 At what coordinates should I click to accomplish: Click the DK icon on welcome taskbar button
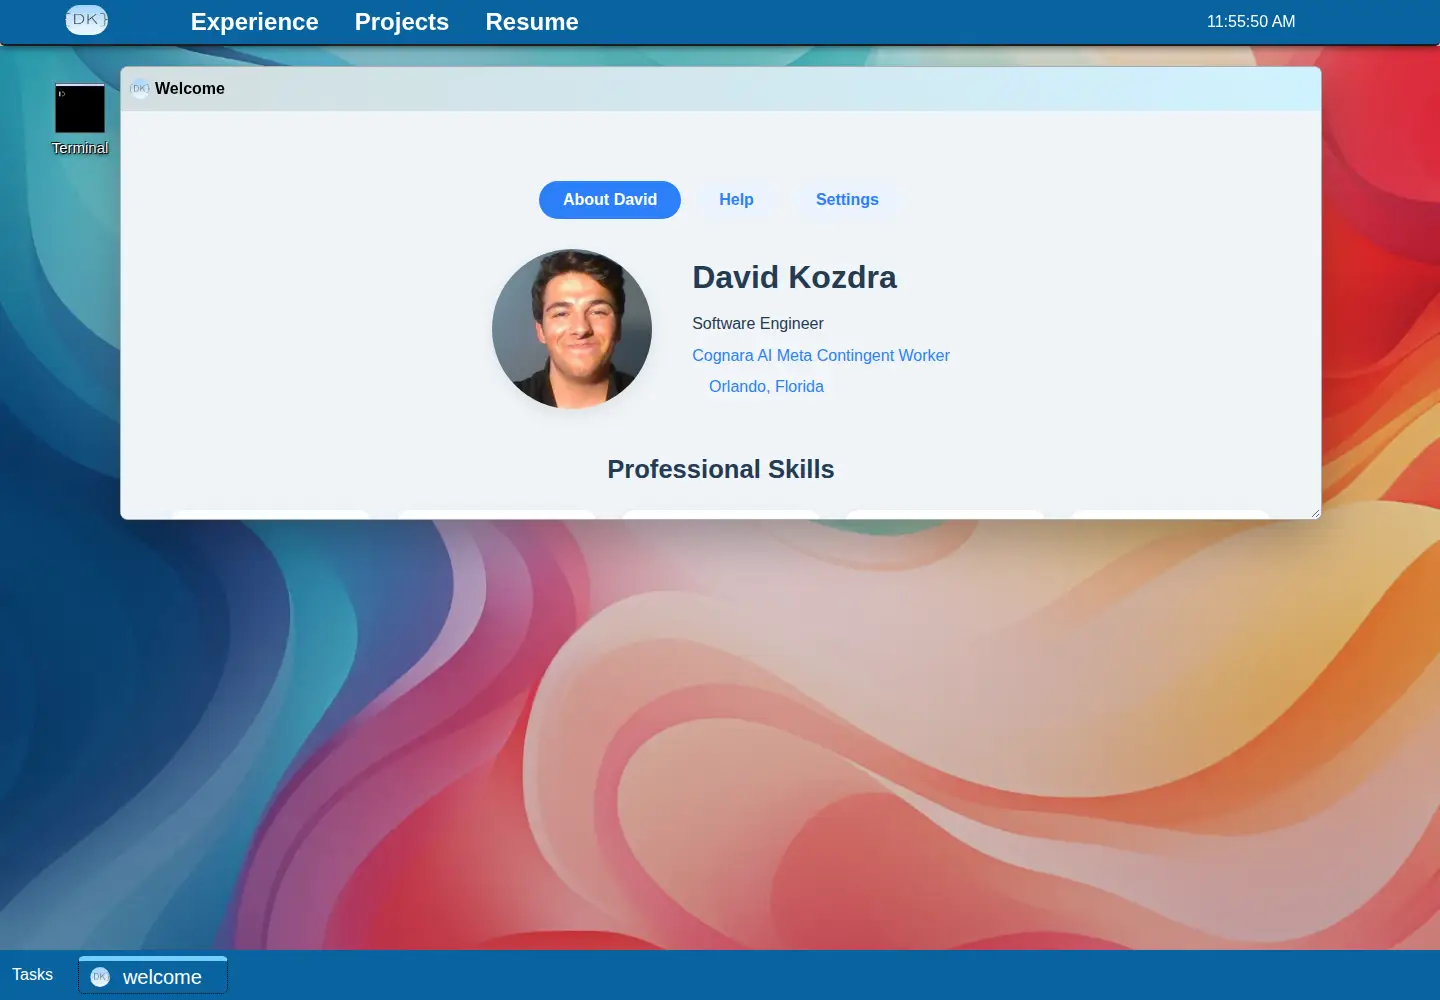[100, 977]
